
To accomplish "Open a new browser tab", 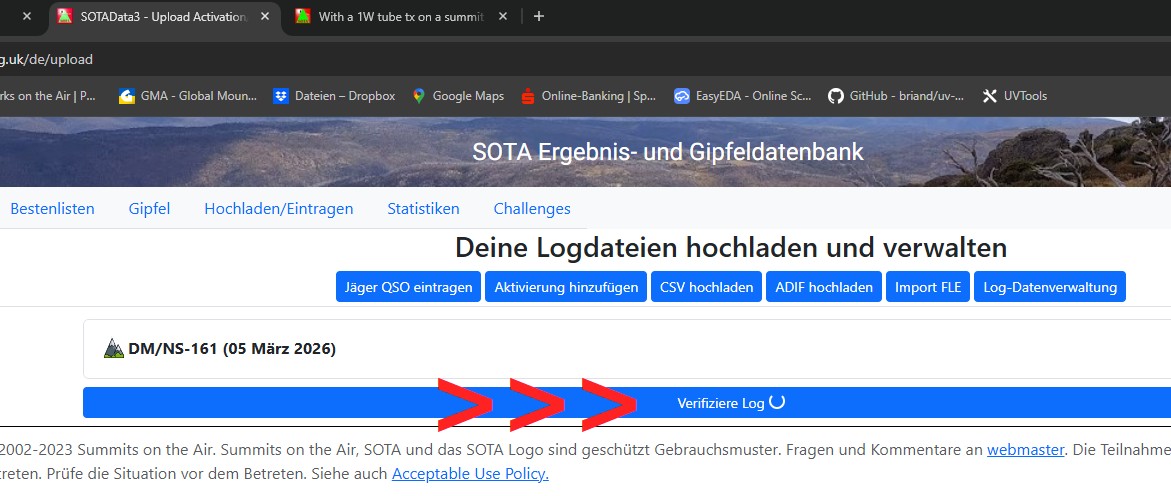I will 539,16.
